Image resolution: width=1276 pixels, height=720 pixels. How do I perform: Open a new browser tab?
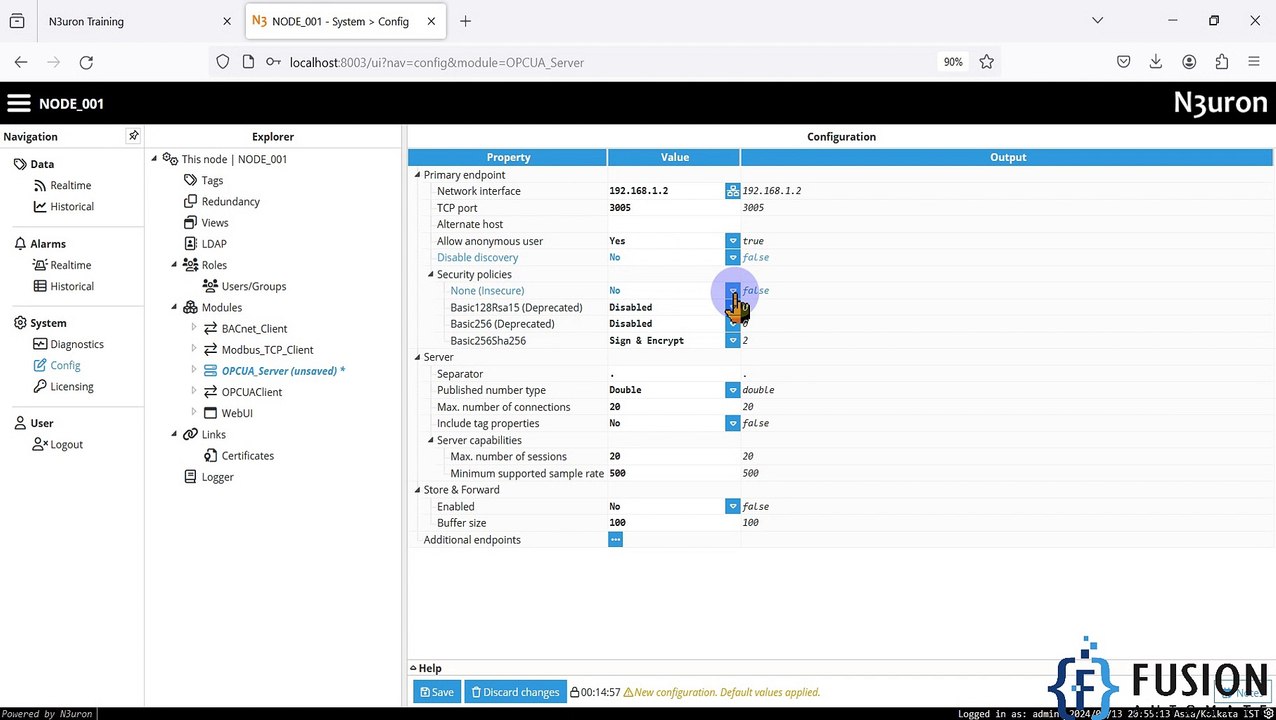[x=465, y=21]
